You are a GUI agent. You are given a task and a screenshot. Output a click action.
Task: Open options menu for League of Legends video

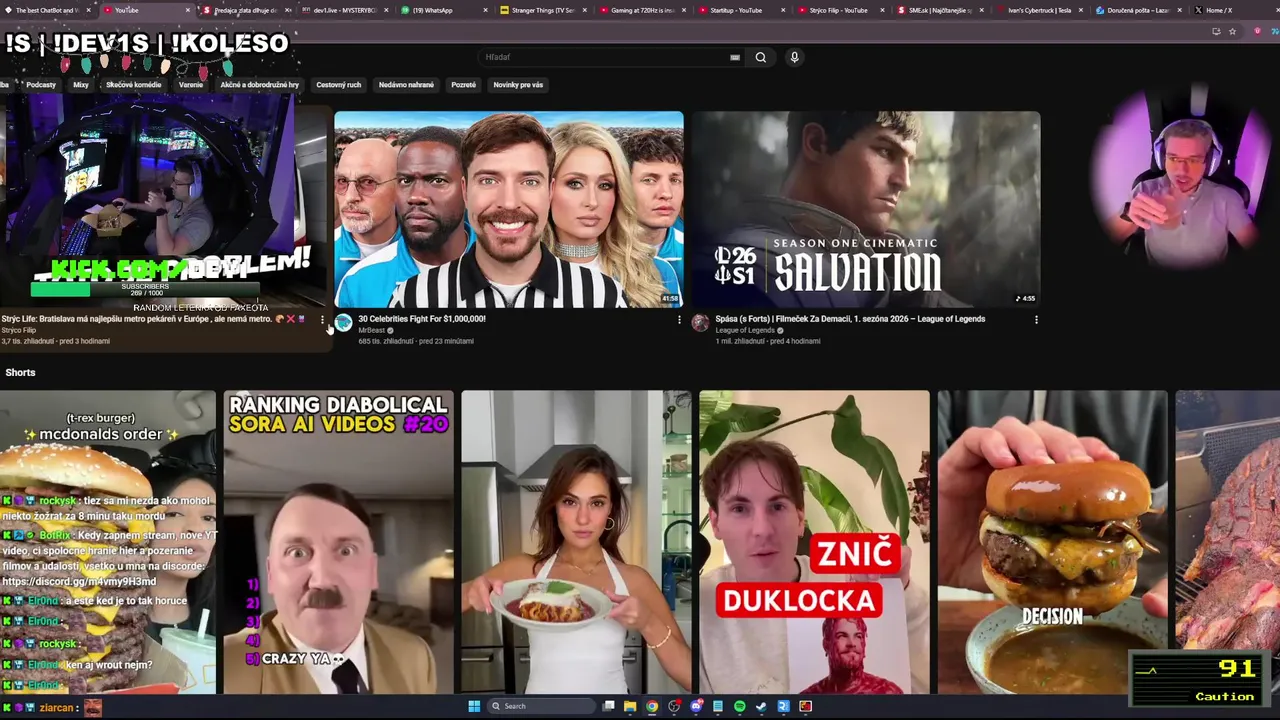coord(1036,320)
